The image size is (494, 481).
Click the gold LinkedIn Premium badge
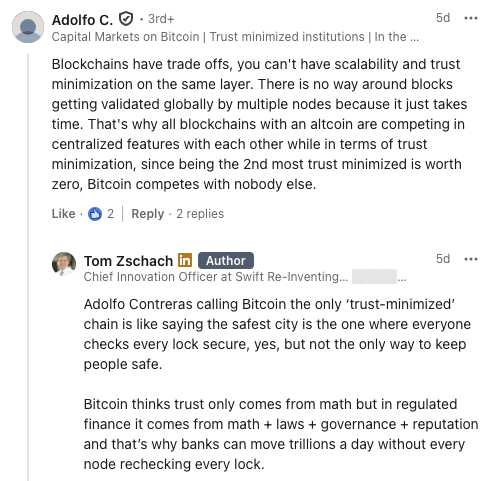(185, 261)
